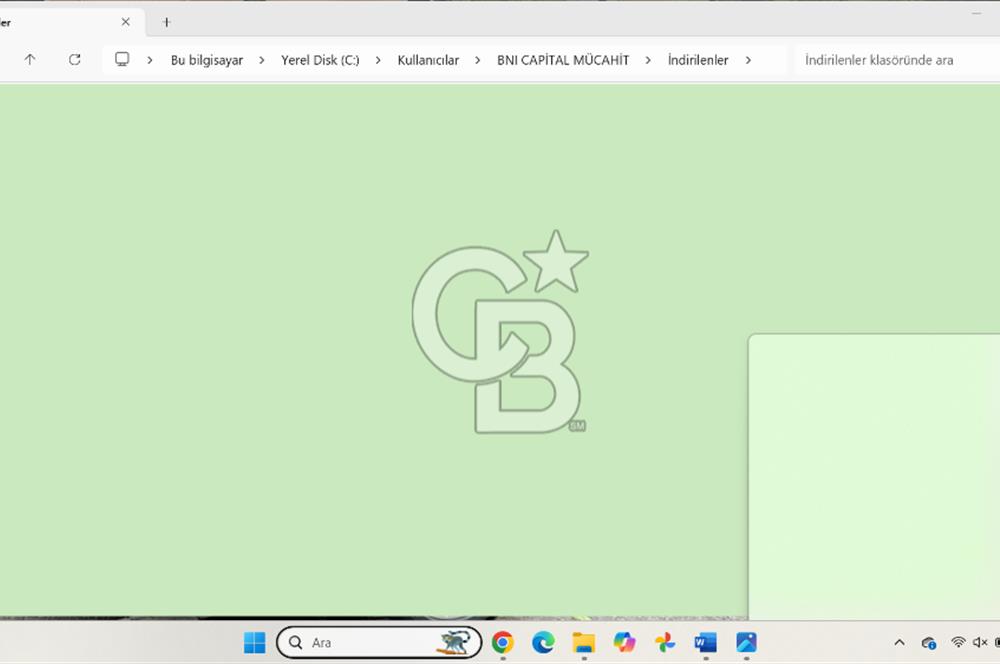Launch Microsoft Edge from the taskbar
This screenshot has width=1000, height=664.
(543, 642)
